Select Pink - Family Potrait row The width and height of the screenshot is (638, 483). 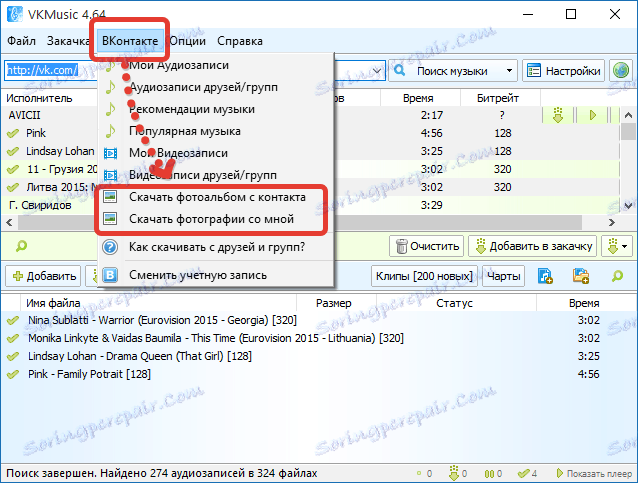click(317, 374)
